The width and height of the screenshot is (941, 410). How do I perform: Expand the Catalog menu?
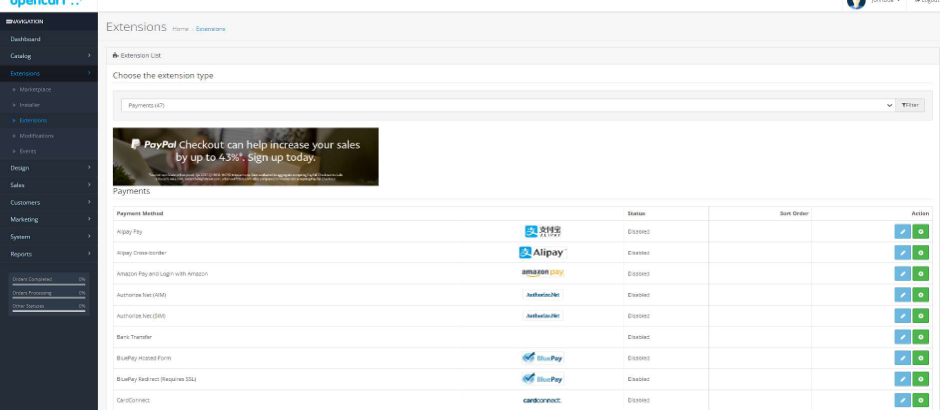point(49,56)
